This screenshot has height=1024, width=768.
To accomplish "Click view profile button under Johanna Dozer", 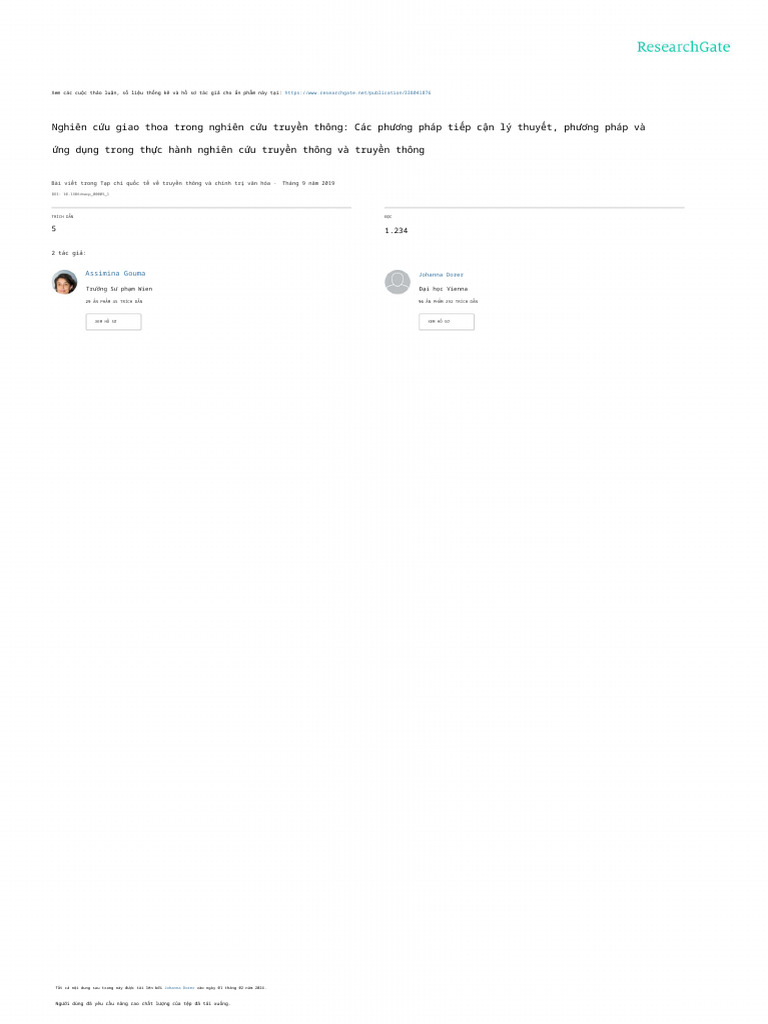I will click(x=447, y=321).
